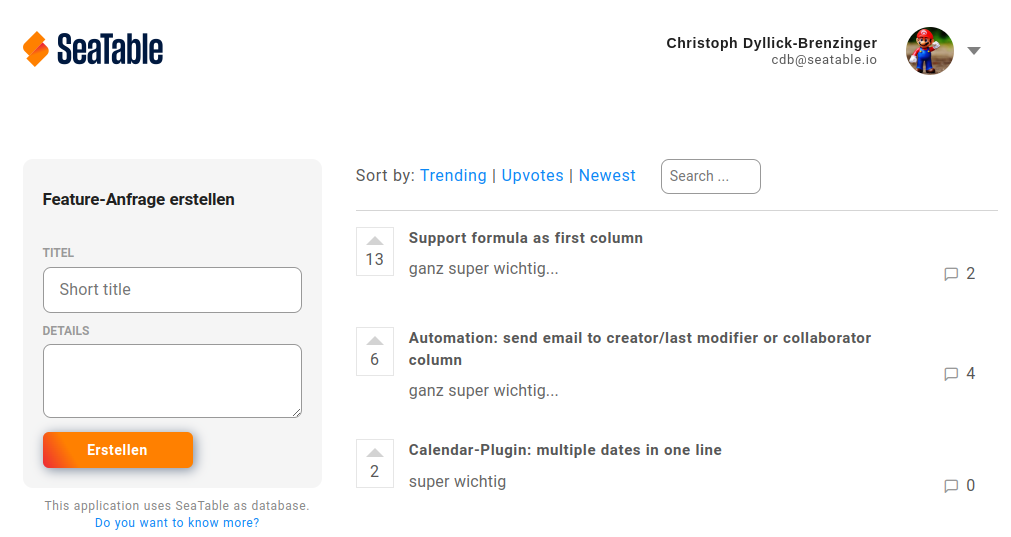The height and width of the screenshot is (537, 1011).
Task: Open 'Support formula as first column' request
Action: point(525,238)
